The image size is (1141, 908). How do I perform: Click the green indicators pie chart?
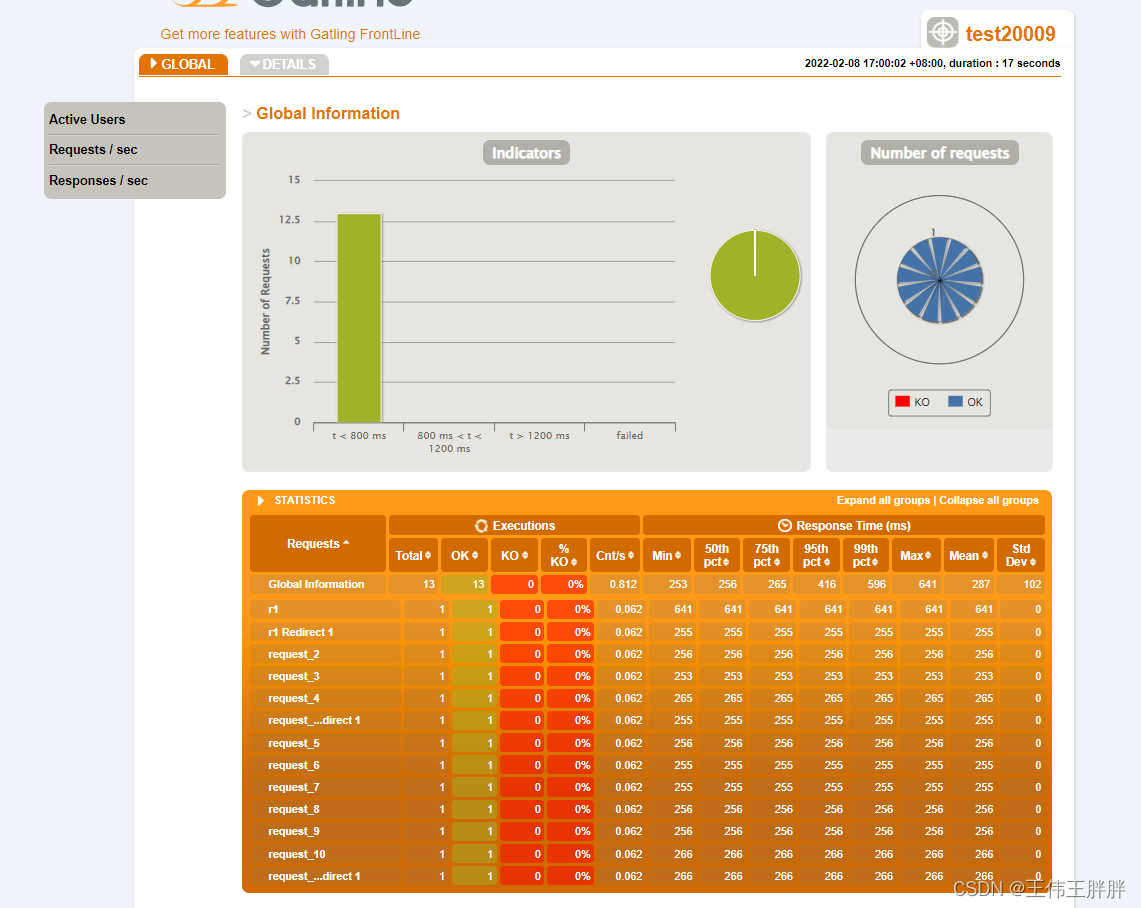click(755, 276)
